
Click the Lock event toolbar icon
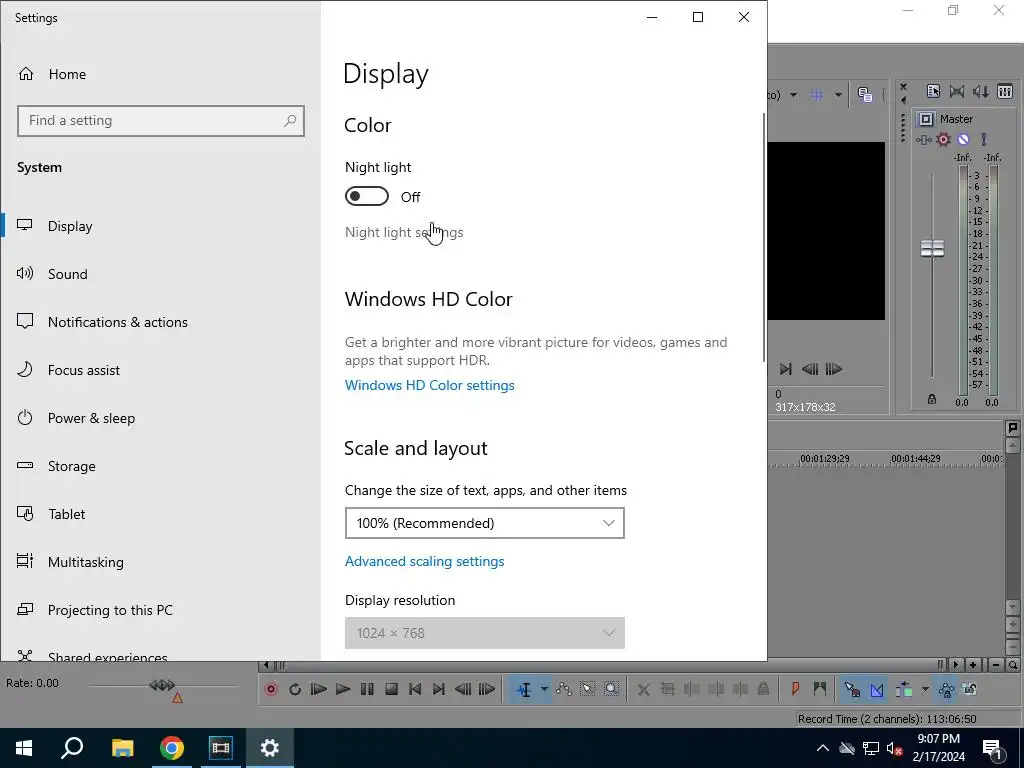(763, 689)
